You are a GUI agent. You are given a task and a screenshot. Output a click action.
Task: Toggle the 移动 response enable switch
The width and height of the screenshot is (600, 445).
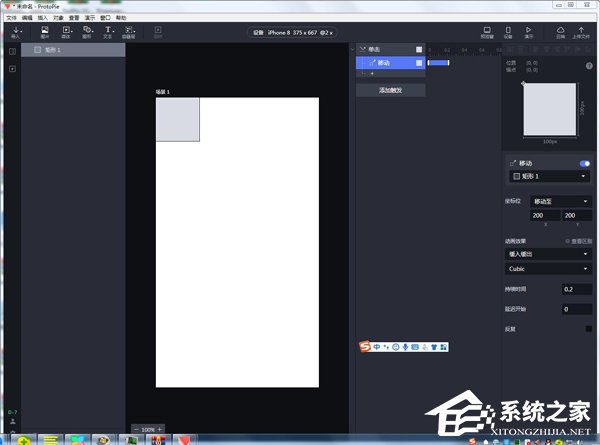tap(584, 162)
